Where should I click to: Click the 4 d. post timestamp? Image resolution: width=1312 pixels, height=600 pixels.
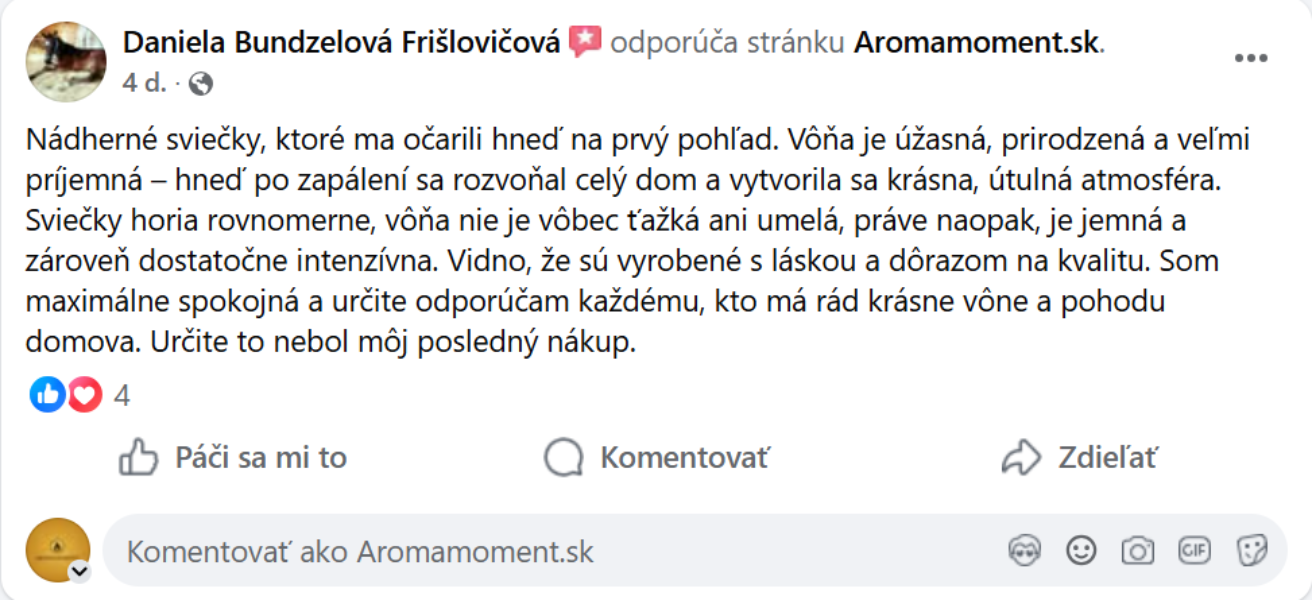pyautogui.click(x=144, y=83)
